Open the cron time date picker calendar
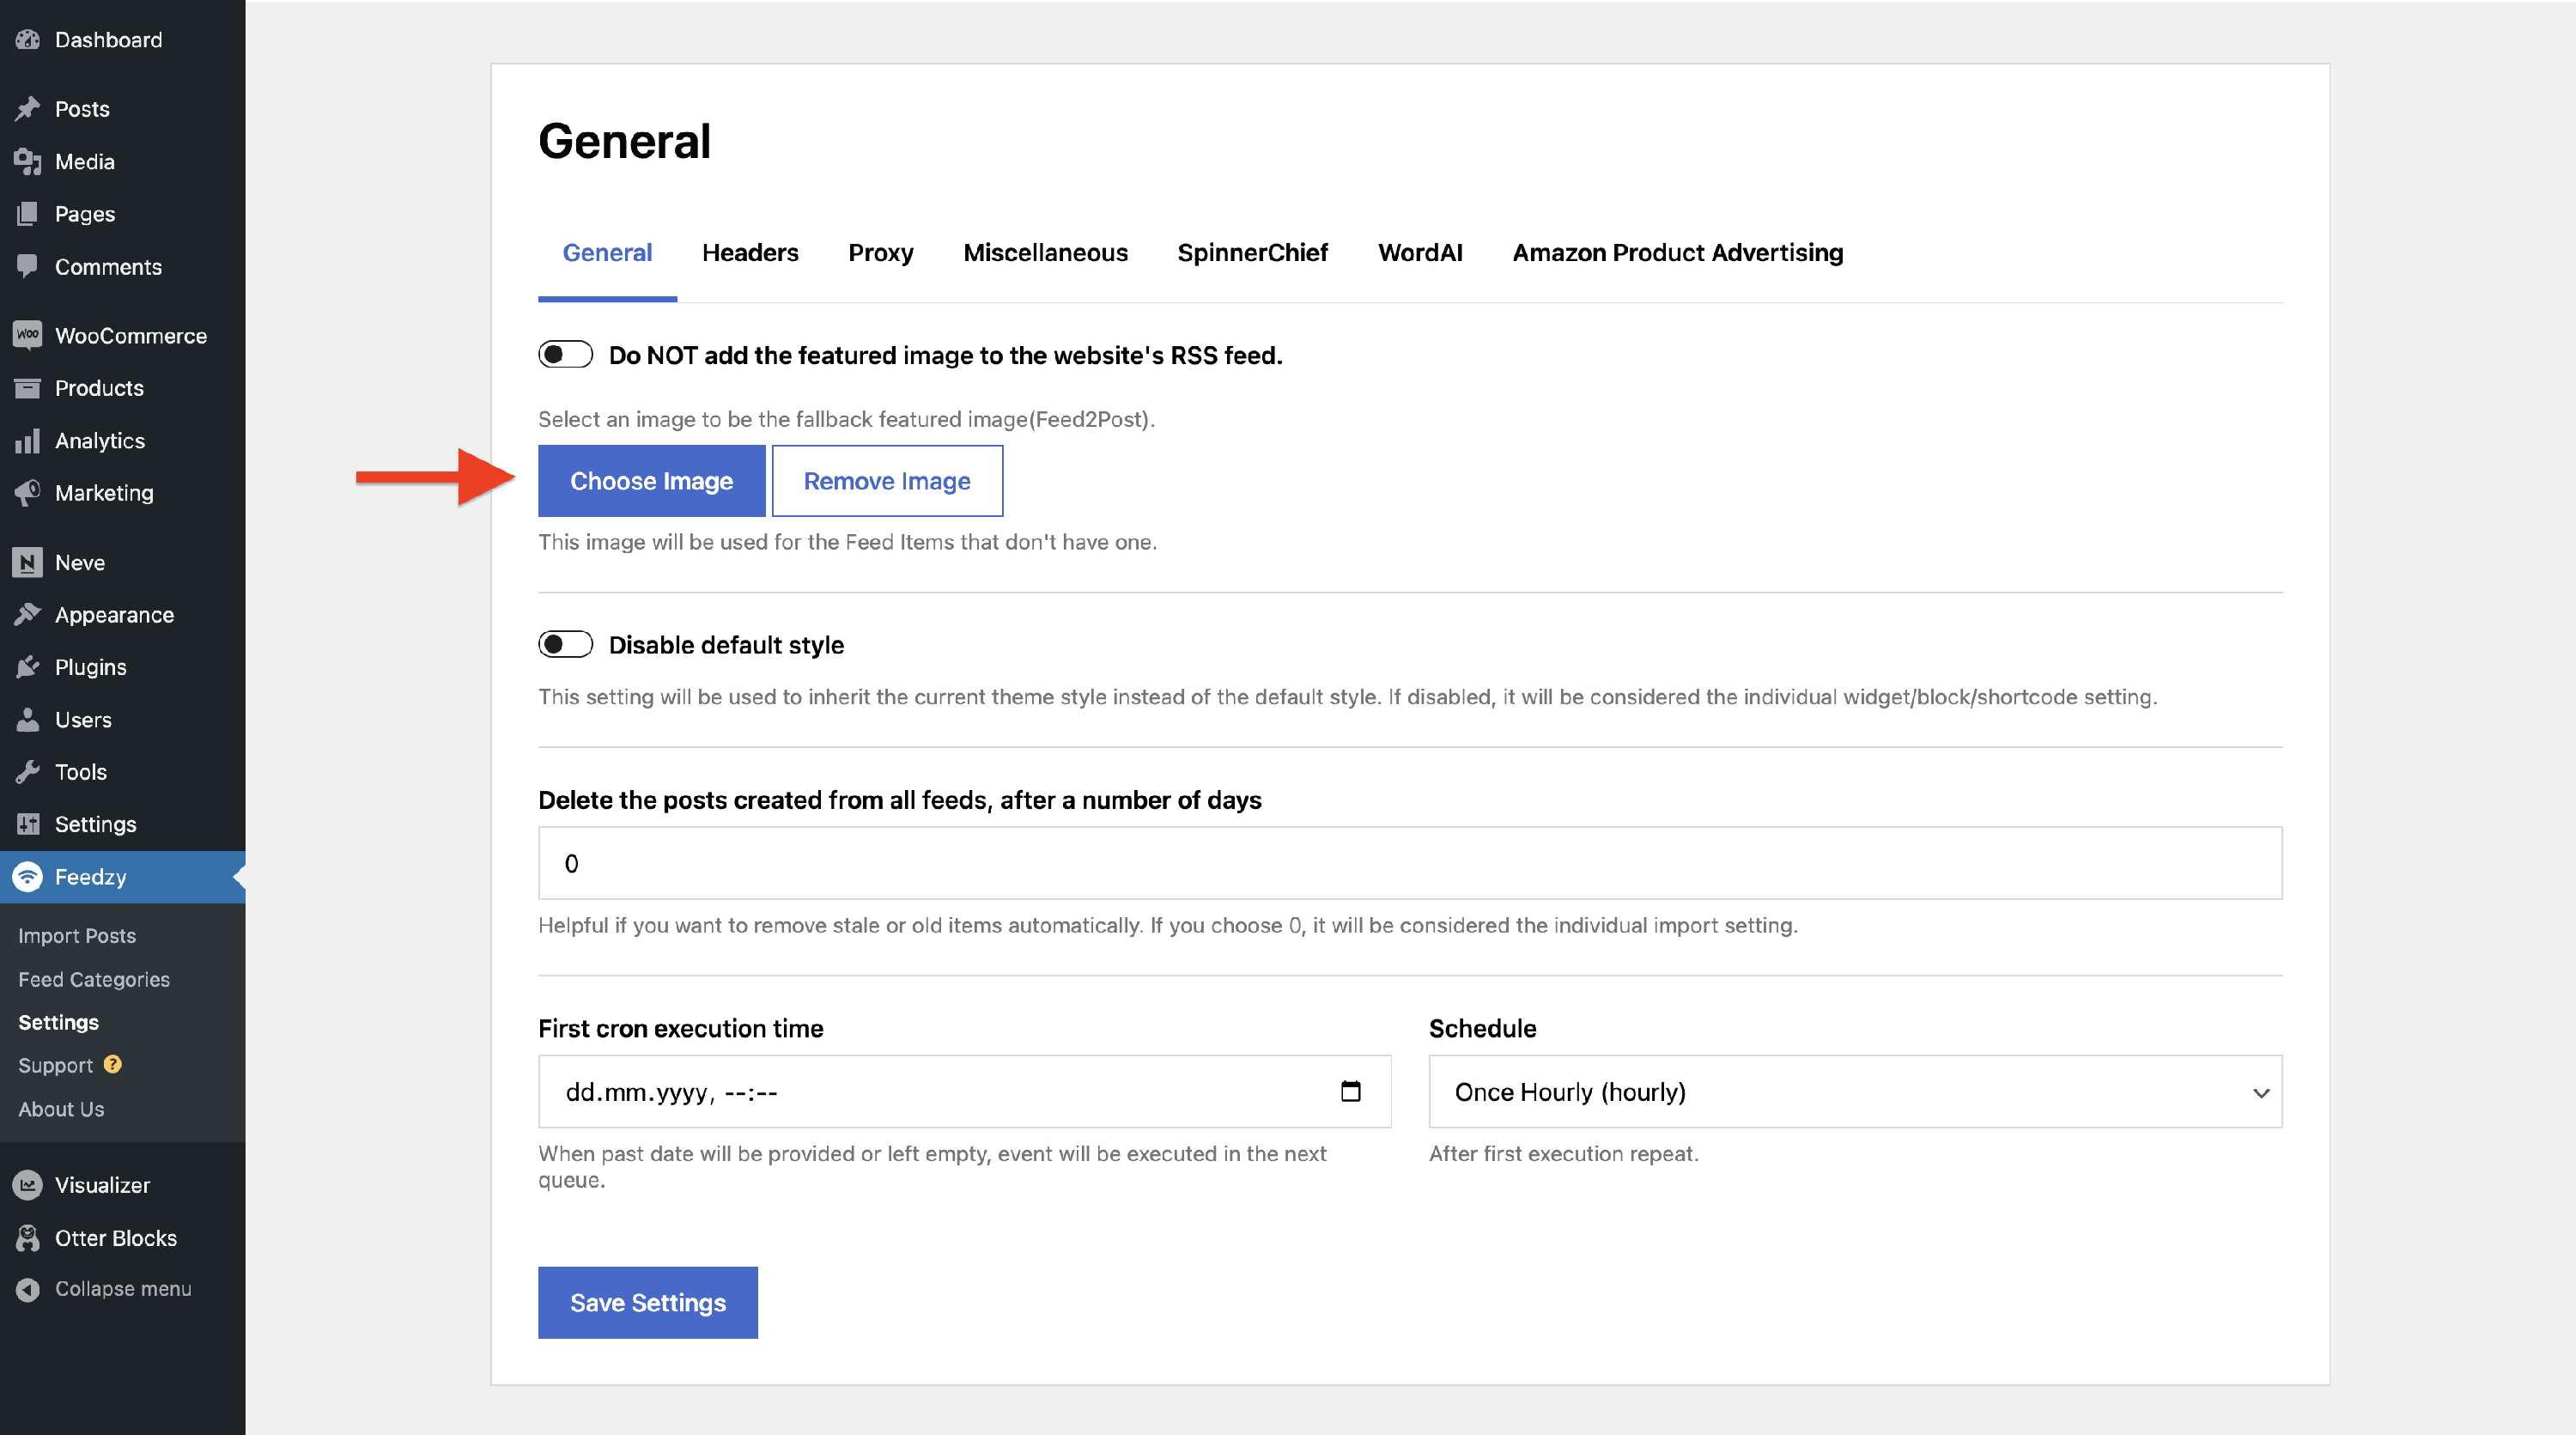This screenshot has width=2576, height=1435. pyautogui.click(x=1352, y=1091)
